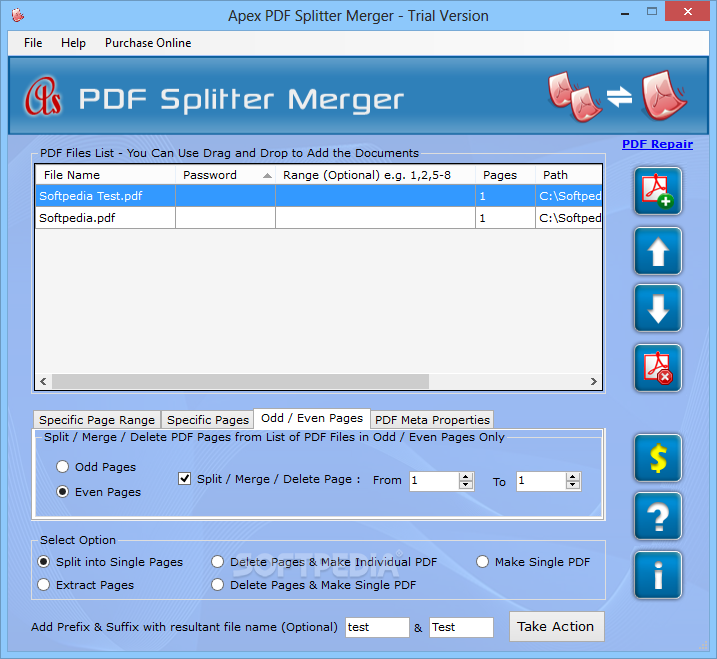Image resolution: width=717 pixels, height=659 pixels.
Task: Click the suffix field containing 'Test'
Action: (461, 627)
